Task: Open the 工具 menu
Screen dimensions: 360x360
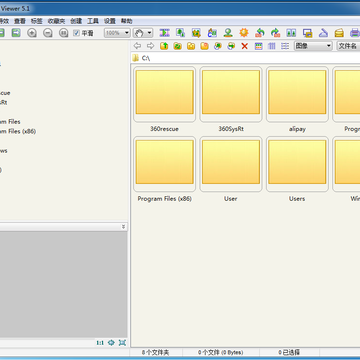Action: (93, 21)
